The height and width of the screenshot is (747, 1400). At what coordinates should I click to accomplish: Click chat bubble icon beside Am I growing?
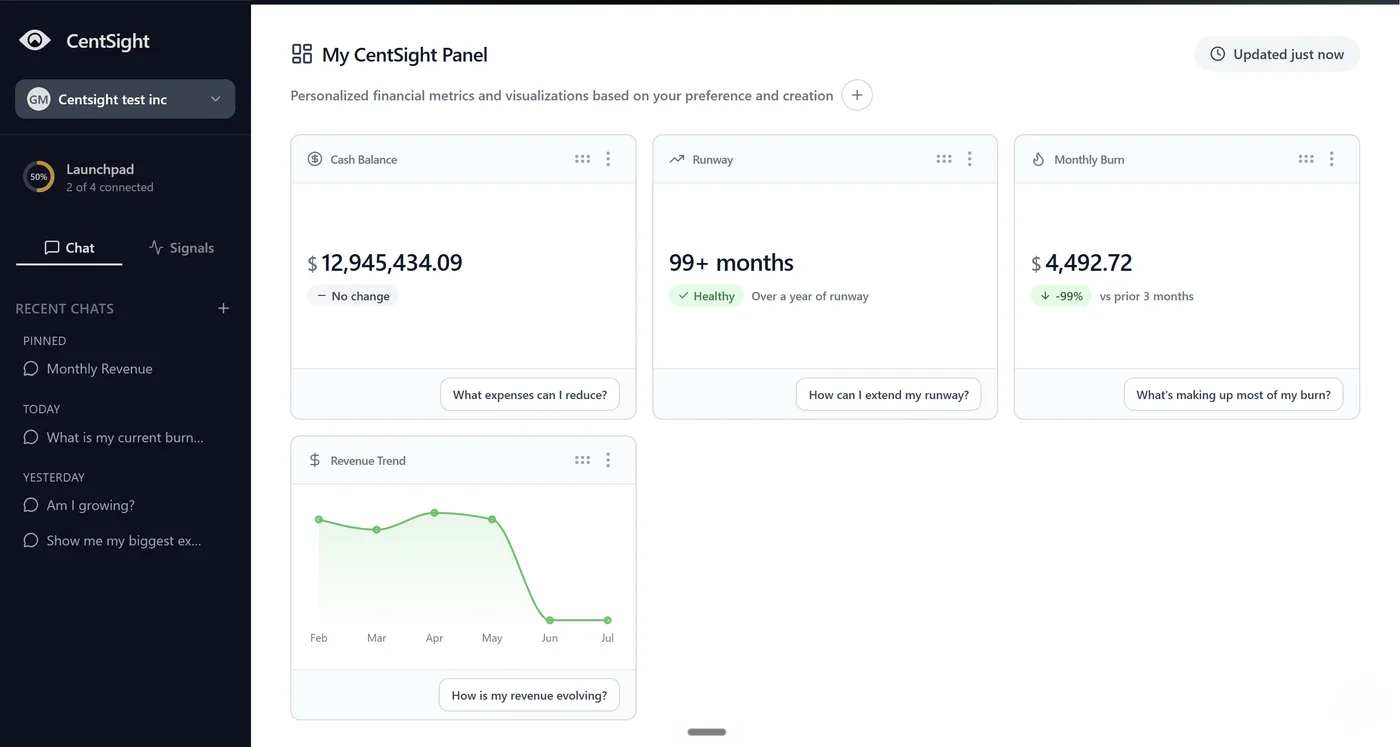[31, 505]
